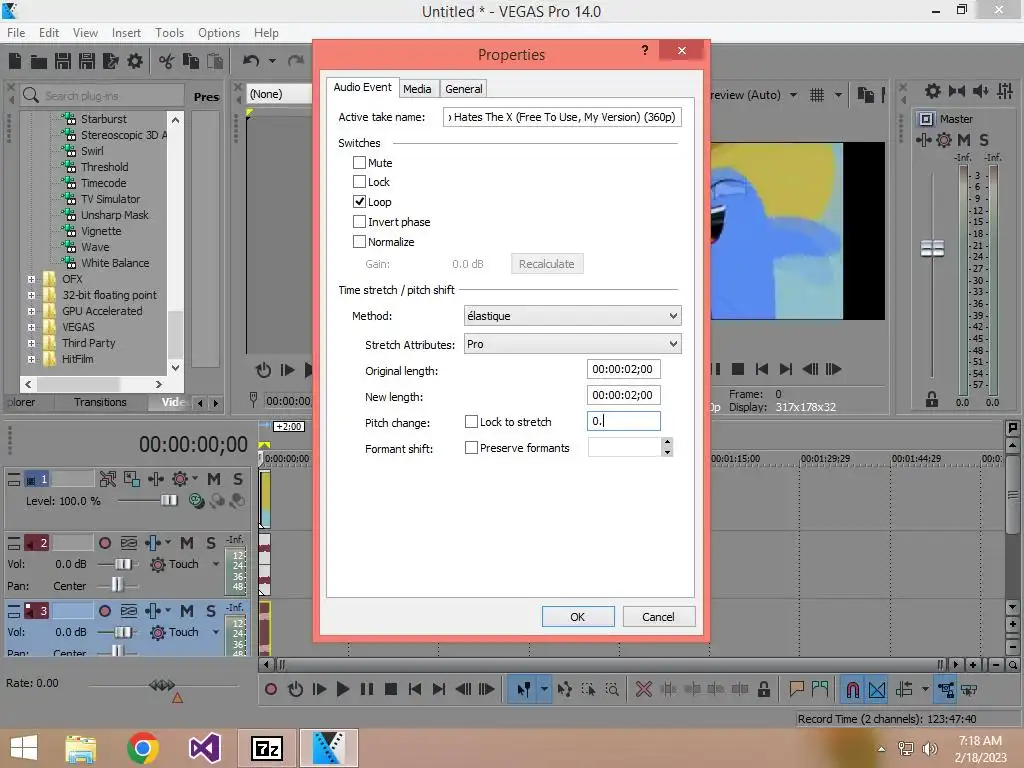Select the Zoom edit tool magnifier
This screenshot has width=1024, height=768.
612,689
